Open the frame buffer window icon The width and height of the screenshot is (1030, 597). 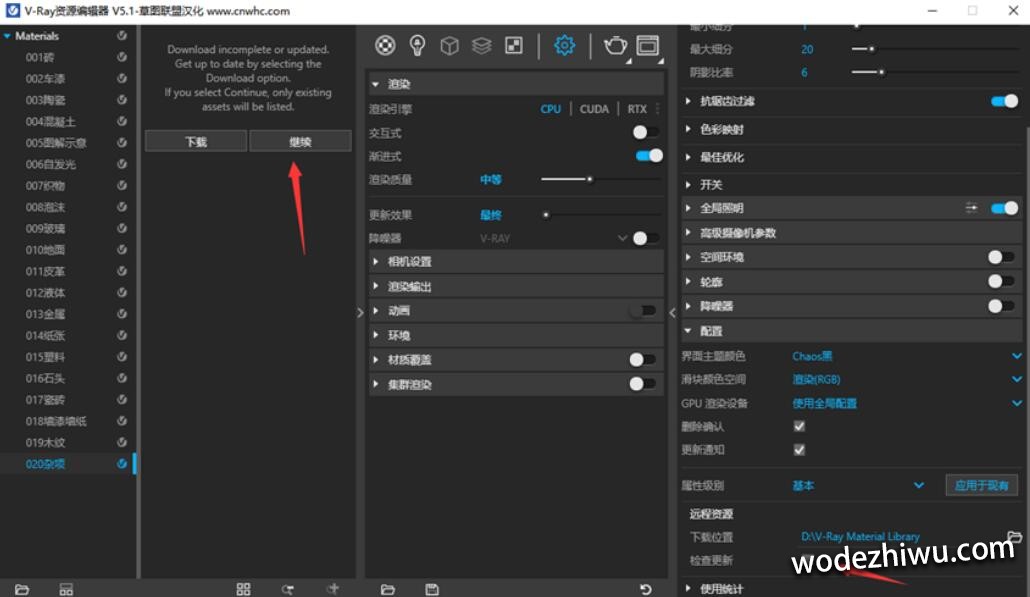pyautogui.click(x=648, y=45)
